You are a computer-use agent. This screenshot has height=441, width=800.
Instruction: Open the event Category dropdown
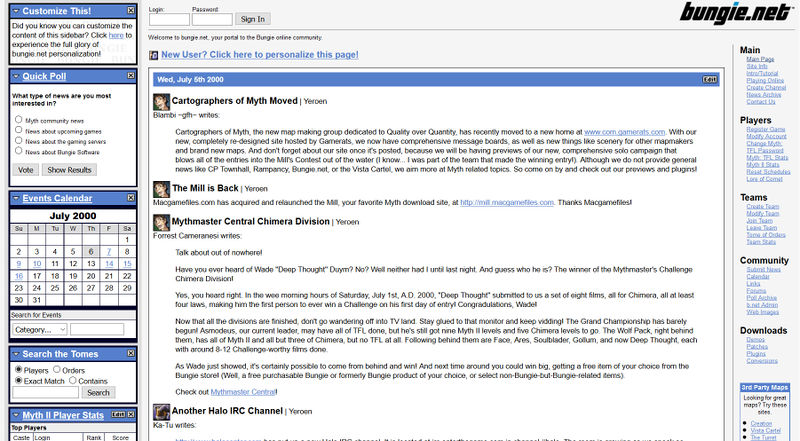pos(39,329)
